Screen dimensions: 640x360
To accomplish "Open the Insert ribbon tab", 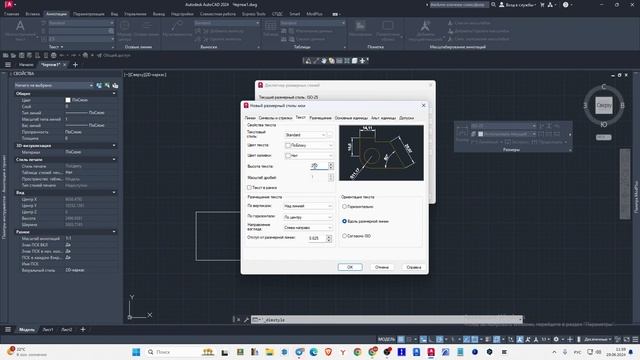I will tap(33, 14).
